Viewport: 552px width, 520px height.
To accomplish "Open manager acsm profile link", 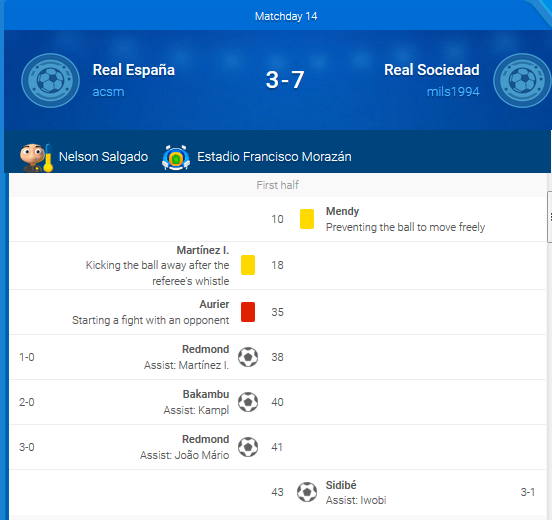I will (x=108, y=92).
